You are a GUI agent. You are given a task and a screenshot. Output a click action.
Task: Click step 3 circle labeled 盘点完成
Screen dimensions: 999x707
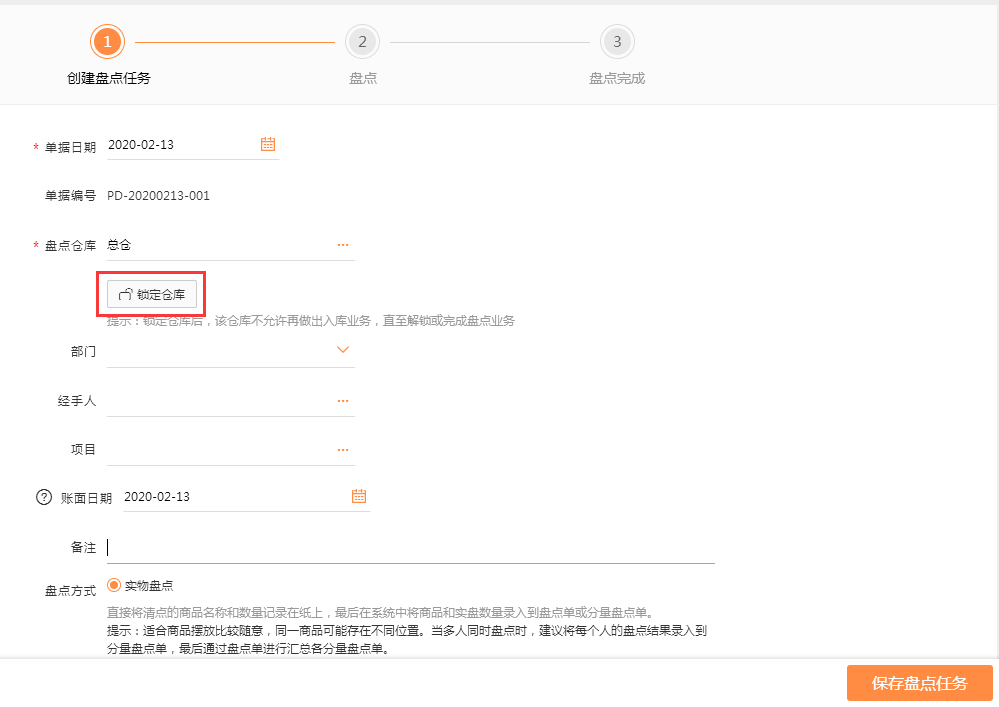point(617,41)
